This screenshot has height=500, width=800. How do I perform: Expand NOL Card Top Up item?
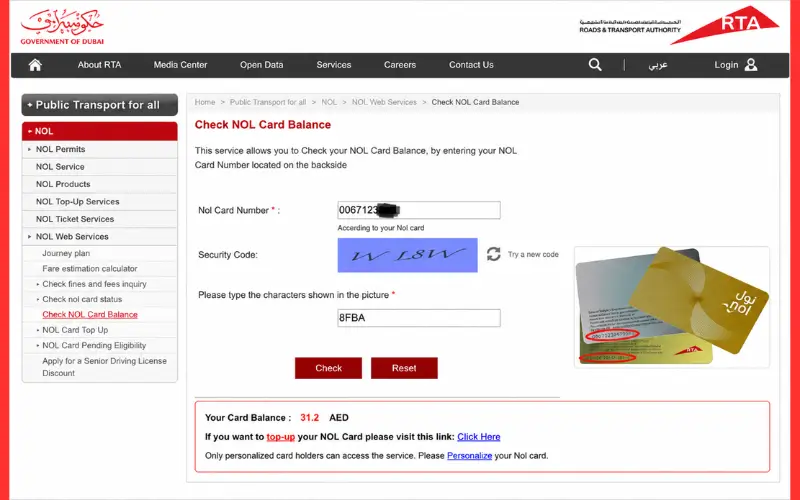[75, 330]
